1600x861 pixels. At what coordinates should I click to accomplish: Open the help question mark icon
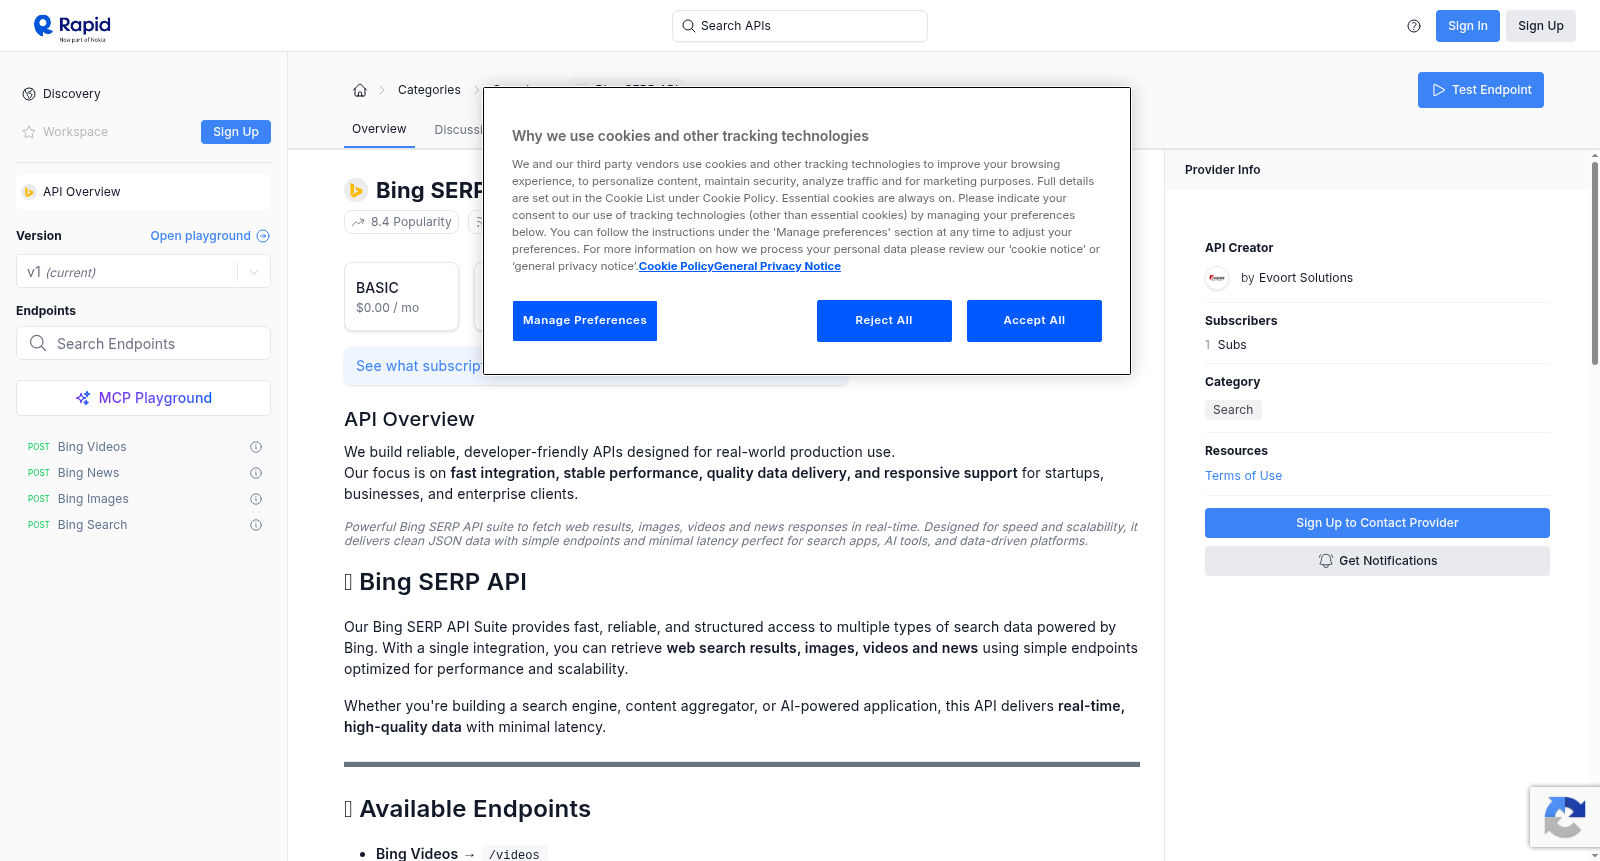[x=1414, y=26]
